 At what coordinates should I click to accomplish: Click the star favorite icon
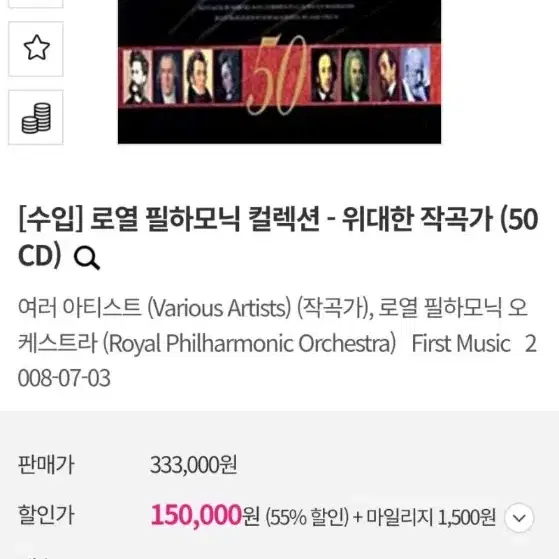click(36, 48)
